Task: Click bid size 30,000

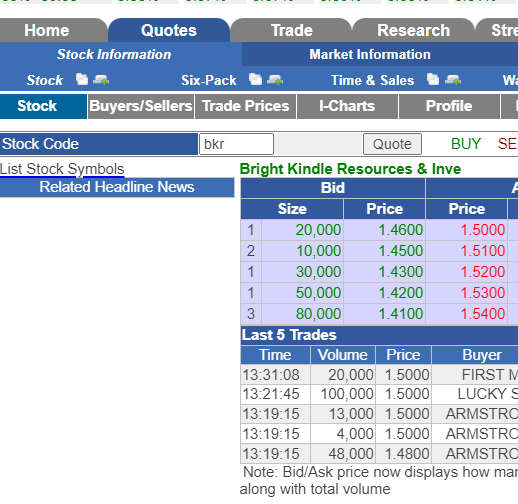Action: (318, 272)
